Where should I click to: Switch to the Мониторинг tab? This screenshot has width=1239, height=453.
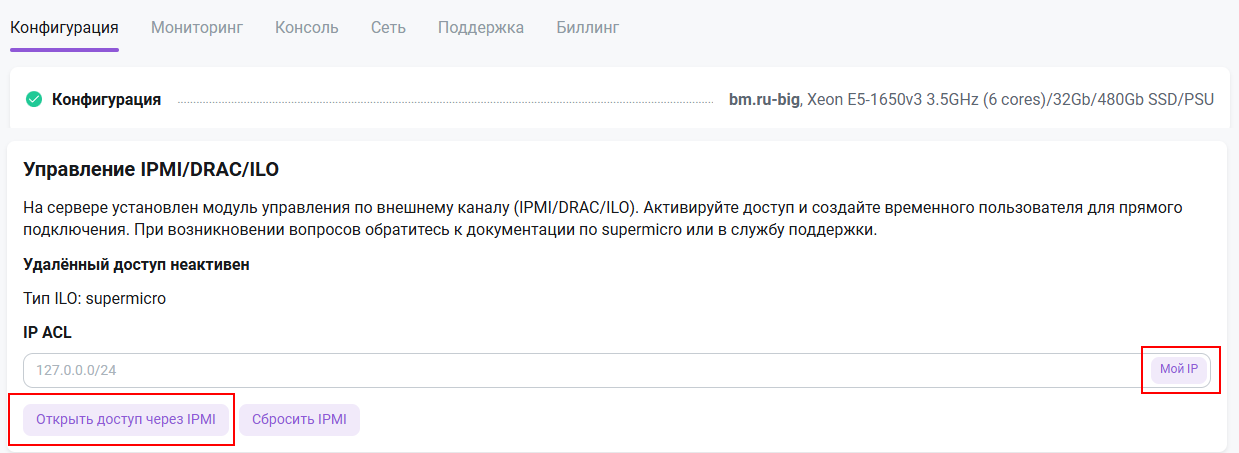coord(197,27)
